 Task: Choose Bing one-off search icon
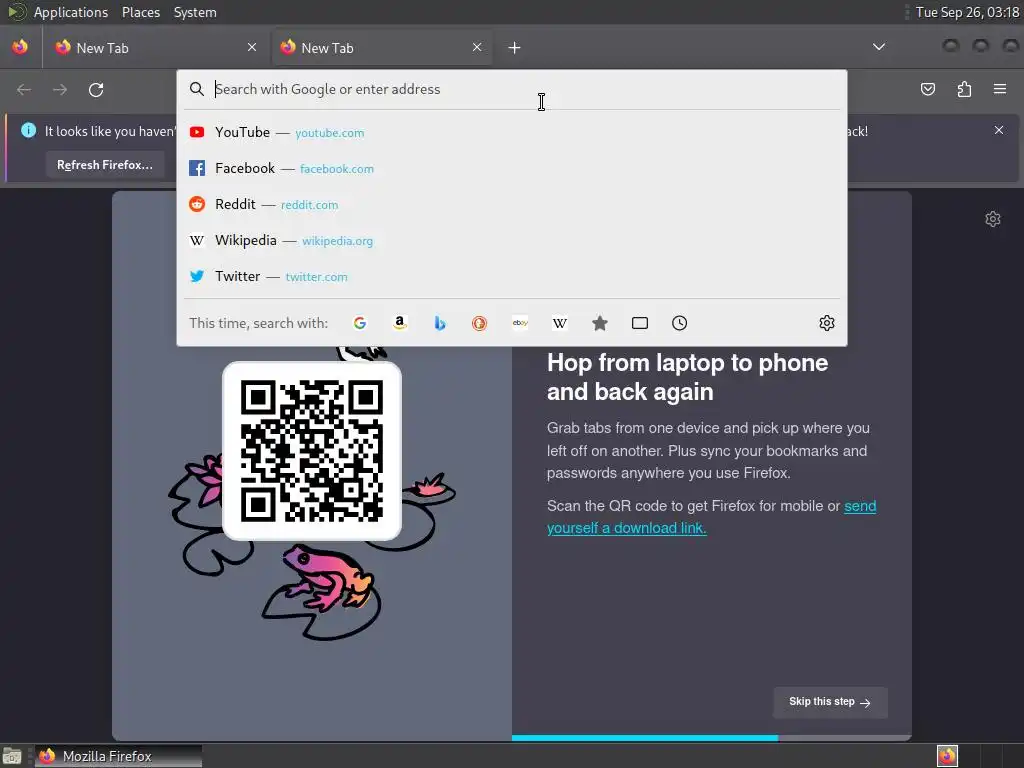pyautogui.click(x=440, y=323)
